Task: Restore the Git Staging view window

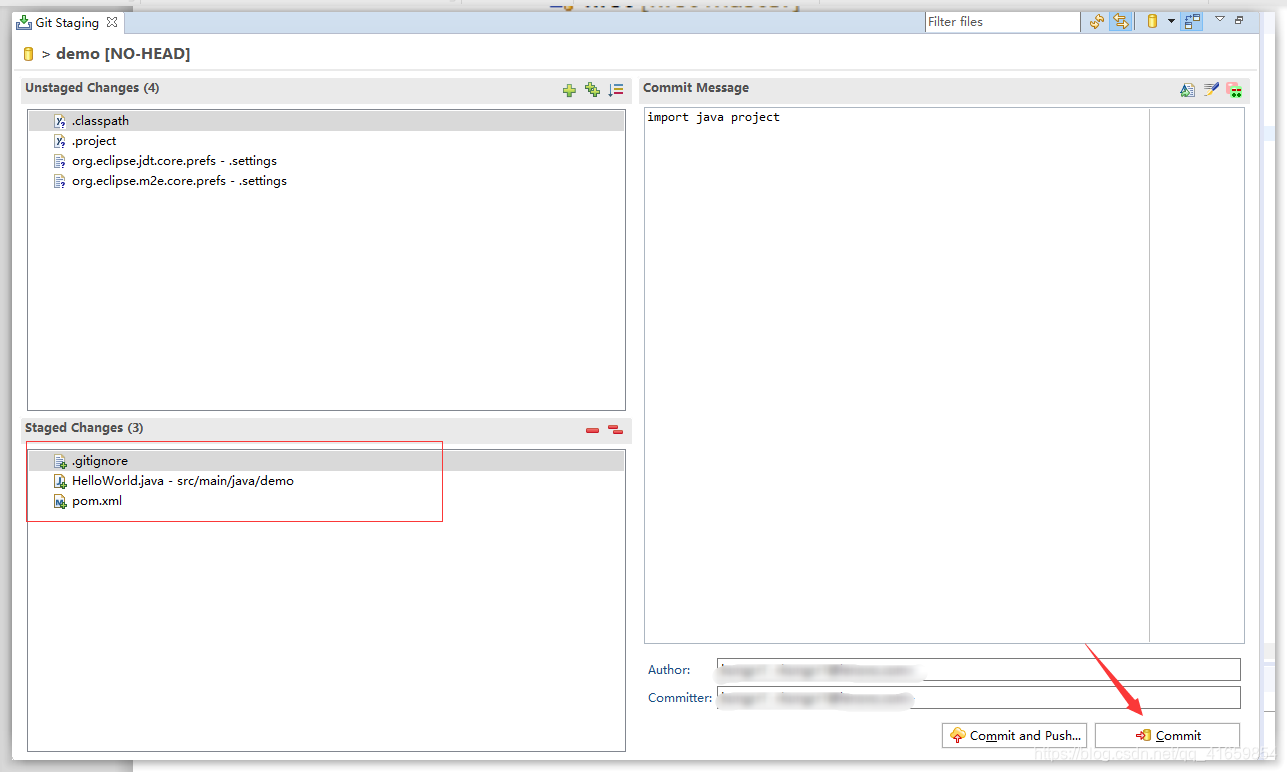Action: pyautogui.click(x=1240, y=20)
